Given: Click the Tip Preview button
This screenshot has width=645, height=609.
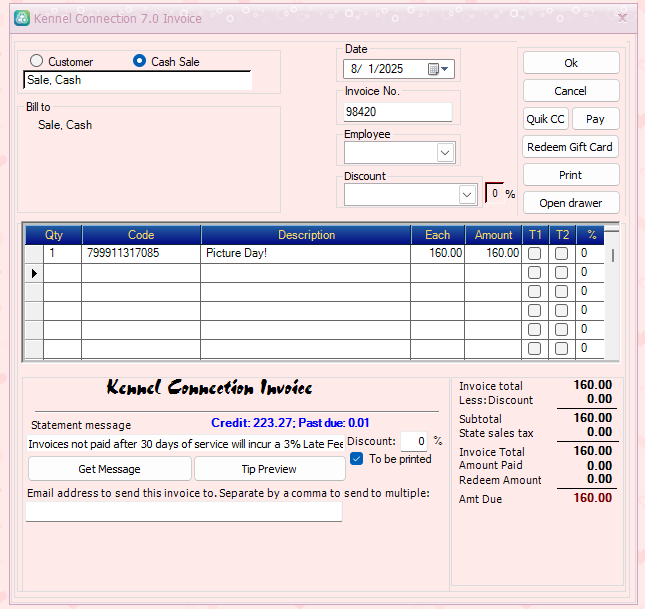Looking at the screenshot, I should 269,469.
